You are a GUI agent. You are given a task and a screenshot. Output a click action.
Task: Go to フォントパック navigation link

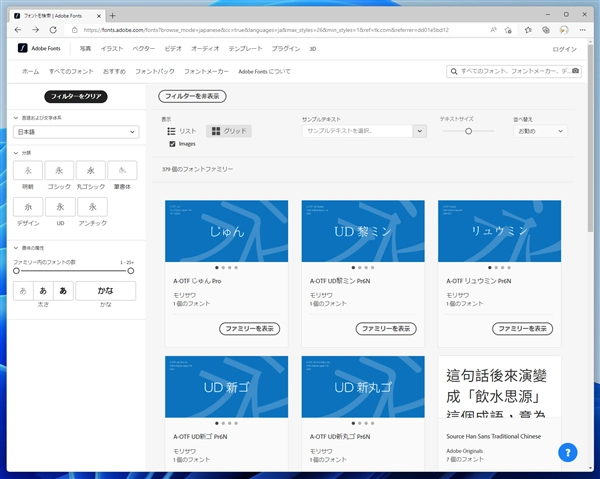tap(155, 71)
